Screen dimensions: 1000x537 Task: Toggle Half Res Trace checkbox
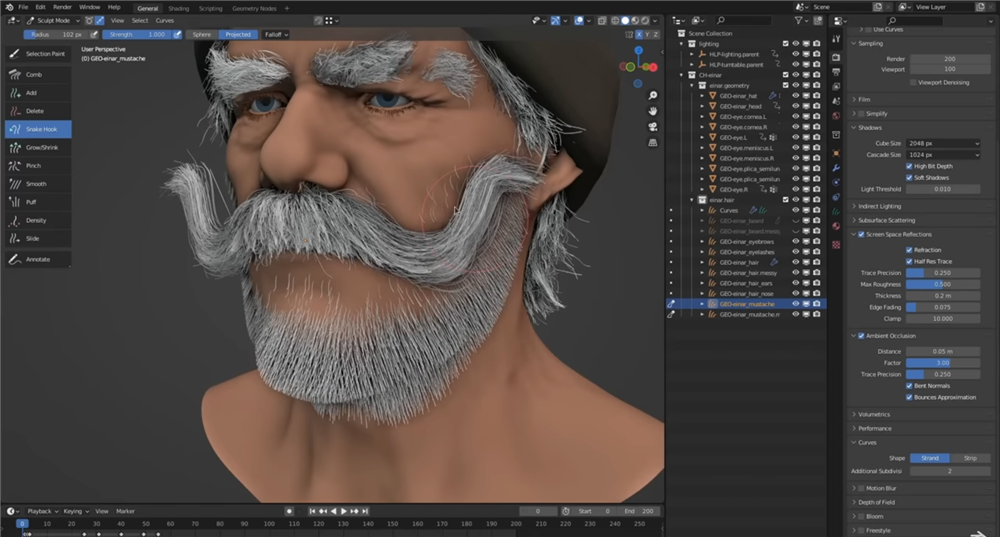[909, 261]
